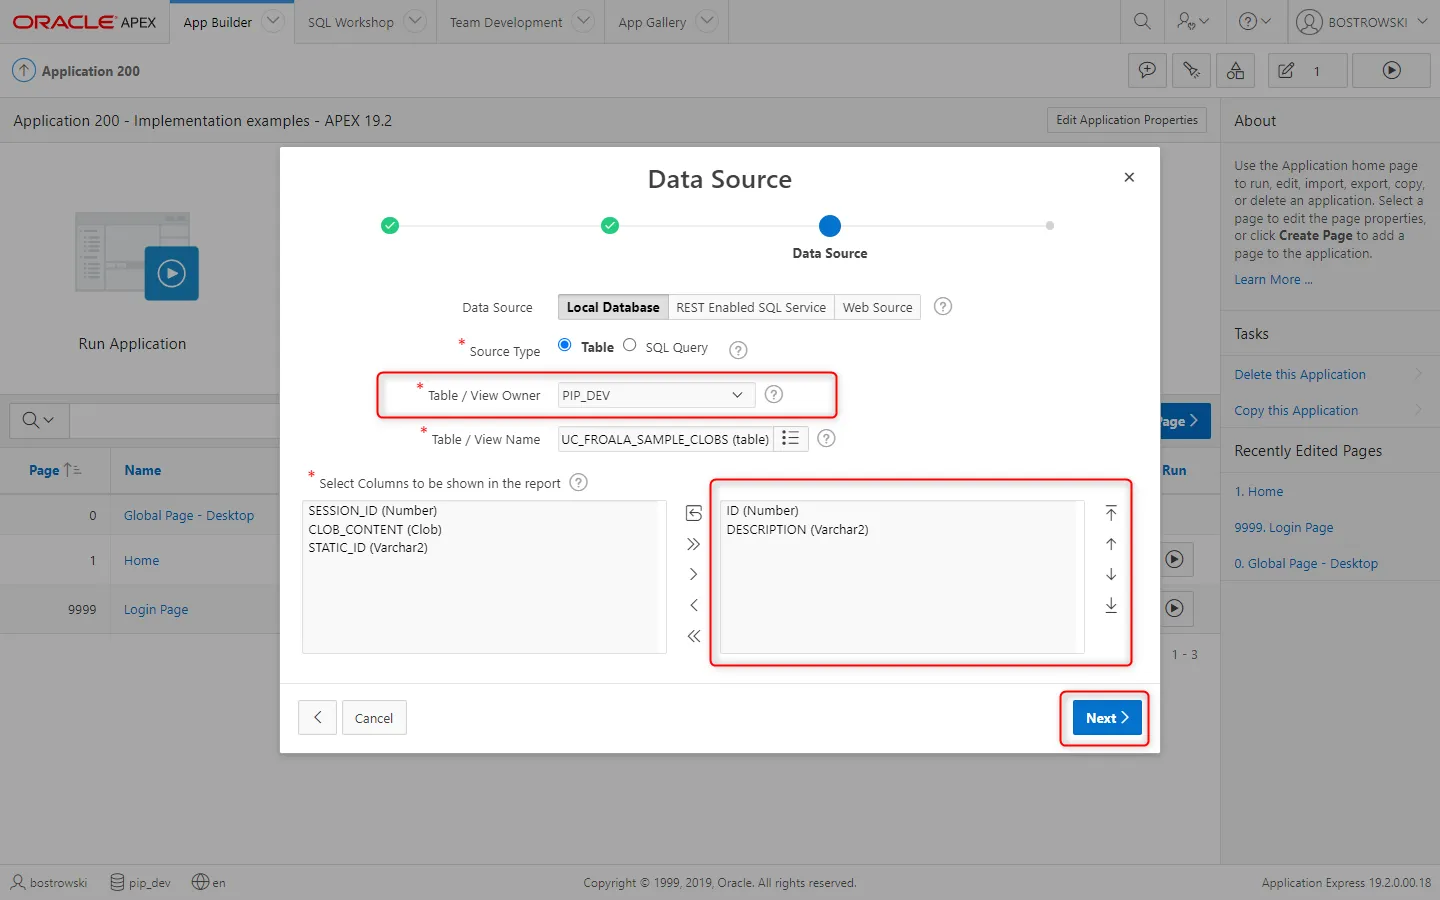Open Table / View Name list of values
The height and width of the screenshot is (900, 1440).
pyautogui.click(x=790, y=439)
